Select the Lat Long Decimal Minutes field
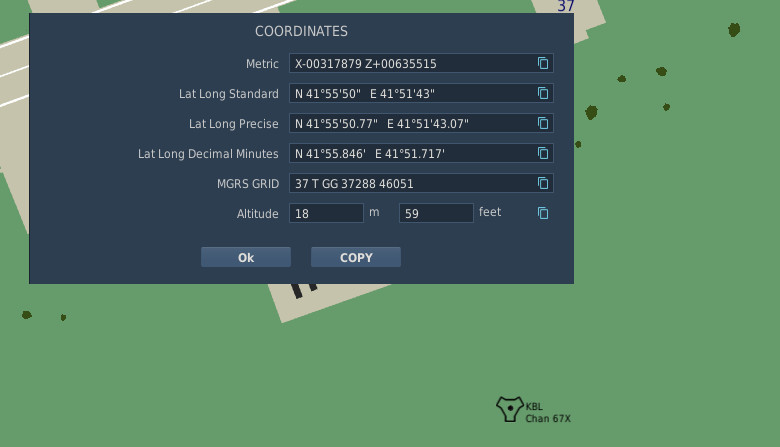Viewport: 780px width, 447px height. click(410, 154)
